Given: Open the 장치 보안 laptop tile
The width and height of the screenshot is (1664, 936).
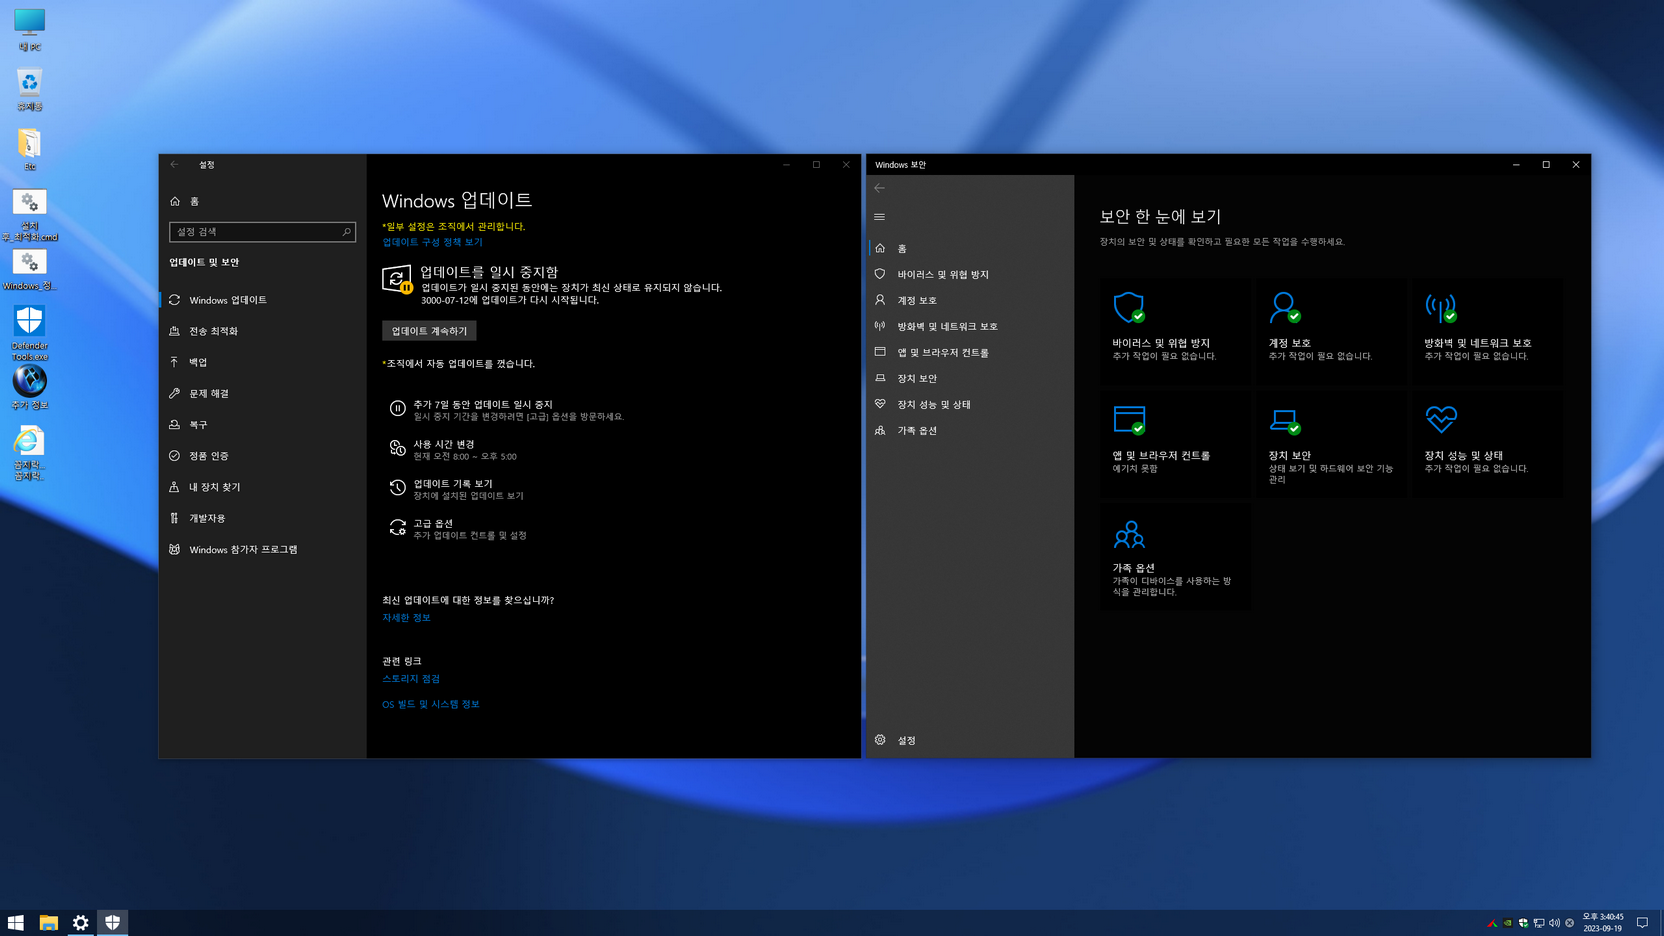Looking at the screenshot, I should pyautogui.click(x=1331, y=444).
